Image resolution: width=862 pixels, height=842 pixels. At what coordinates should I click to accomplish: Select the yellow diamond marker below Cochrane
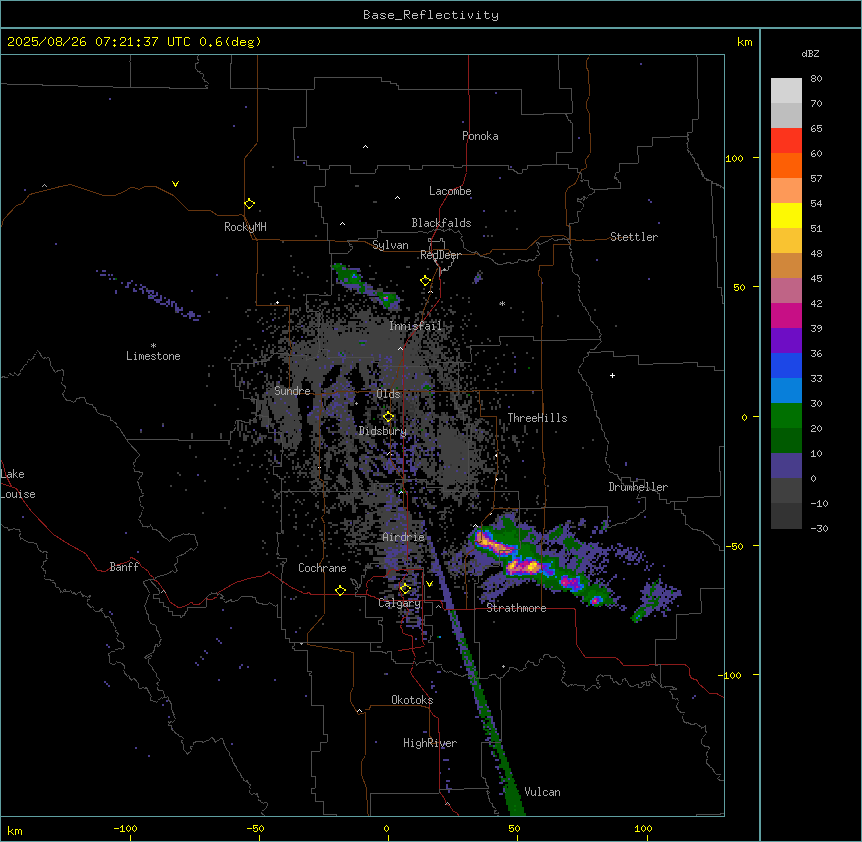coord(340,590)
